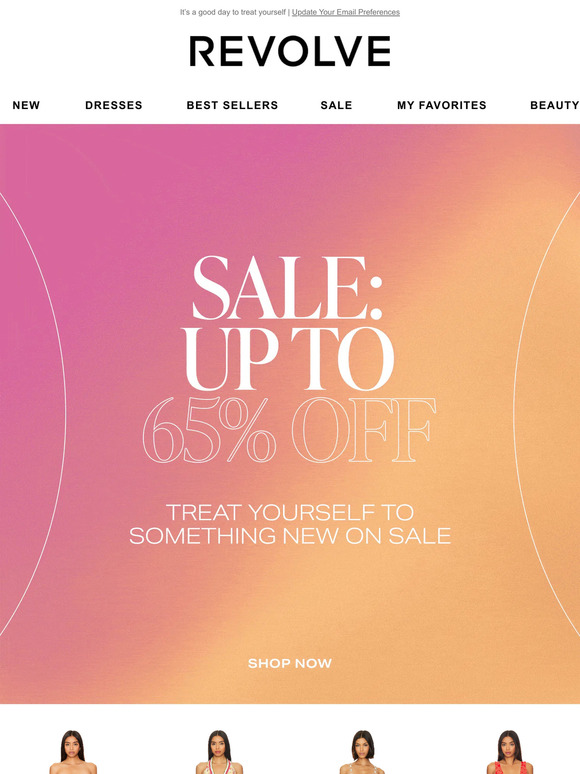Click the outlined '65% OFF' text
Viewport: 580px width, 774px height.
tap(289, 429)
